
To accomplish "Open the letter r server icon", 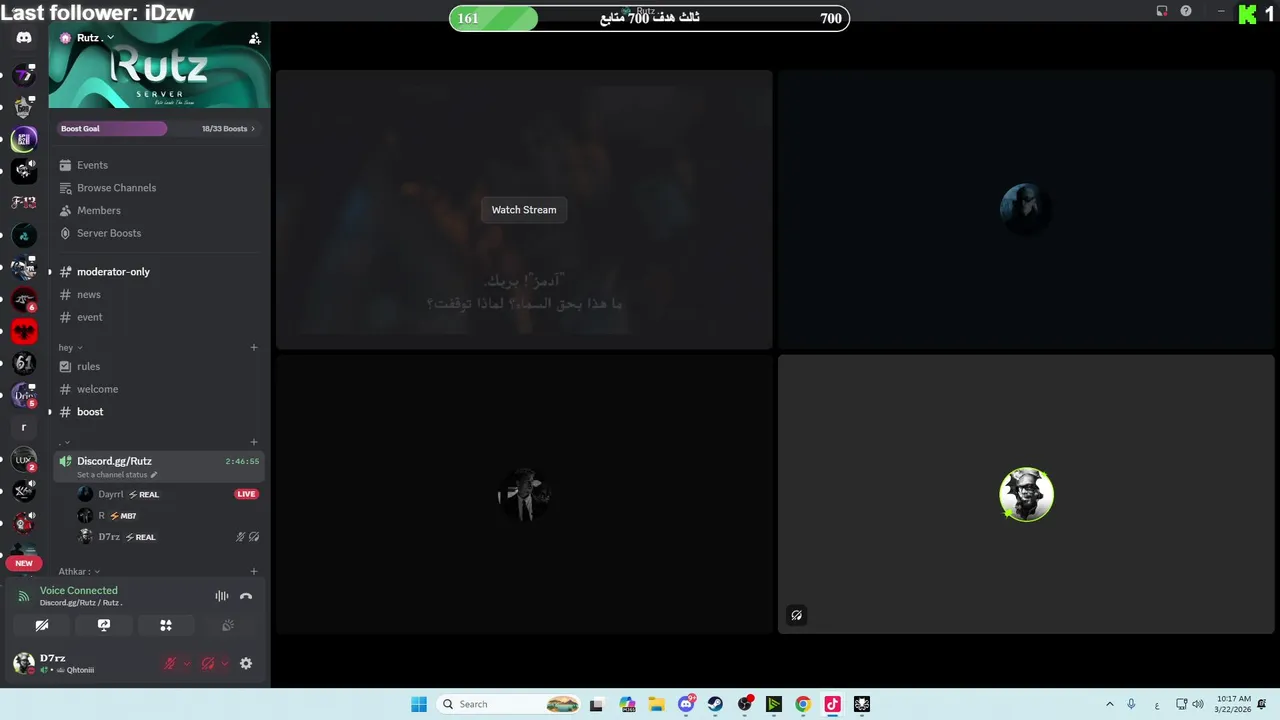I will [24, 427].
